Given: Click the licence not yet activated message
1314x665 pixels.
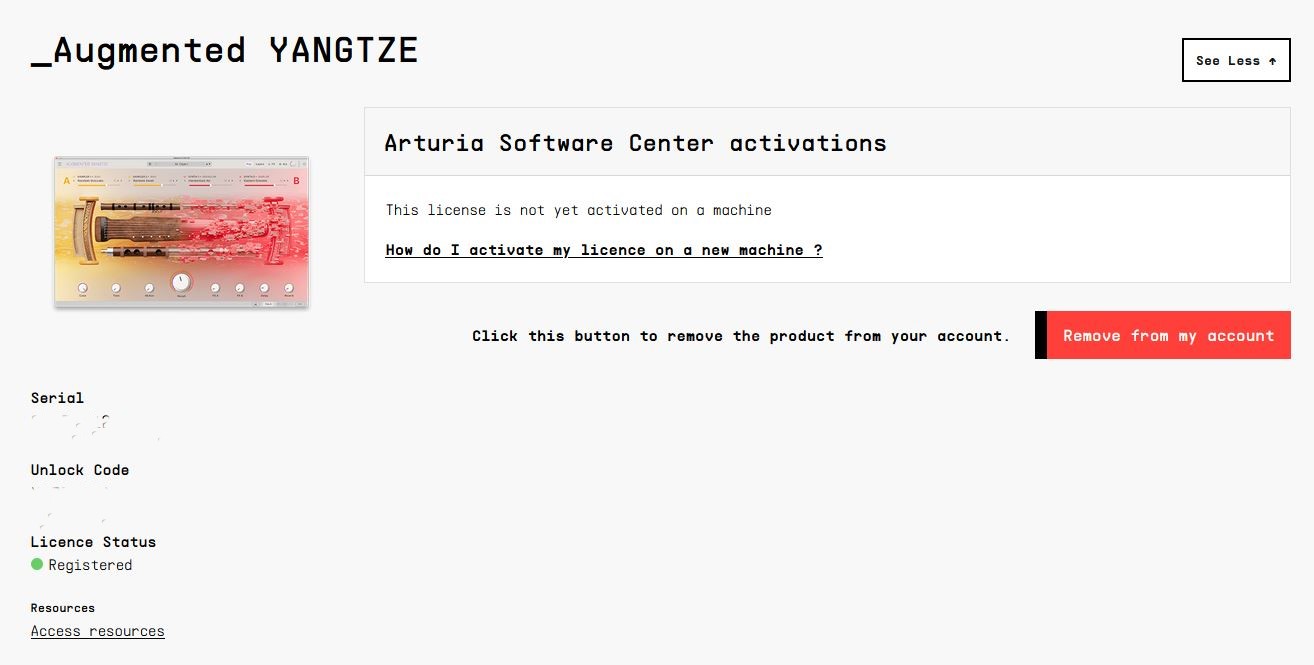Looking at the screenshot, I should pyautogui.click(x=578, y=210).
